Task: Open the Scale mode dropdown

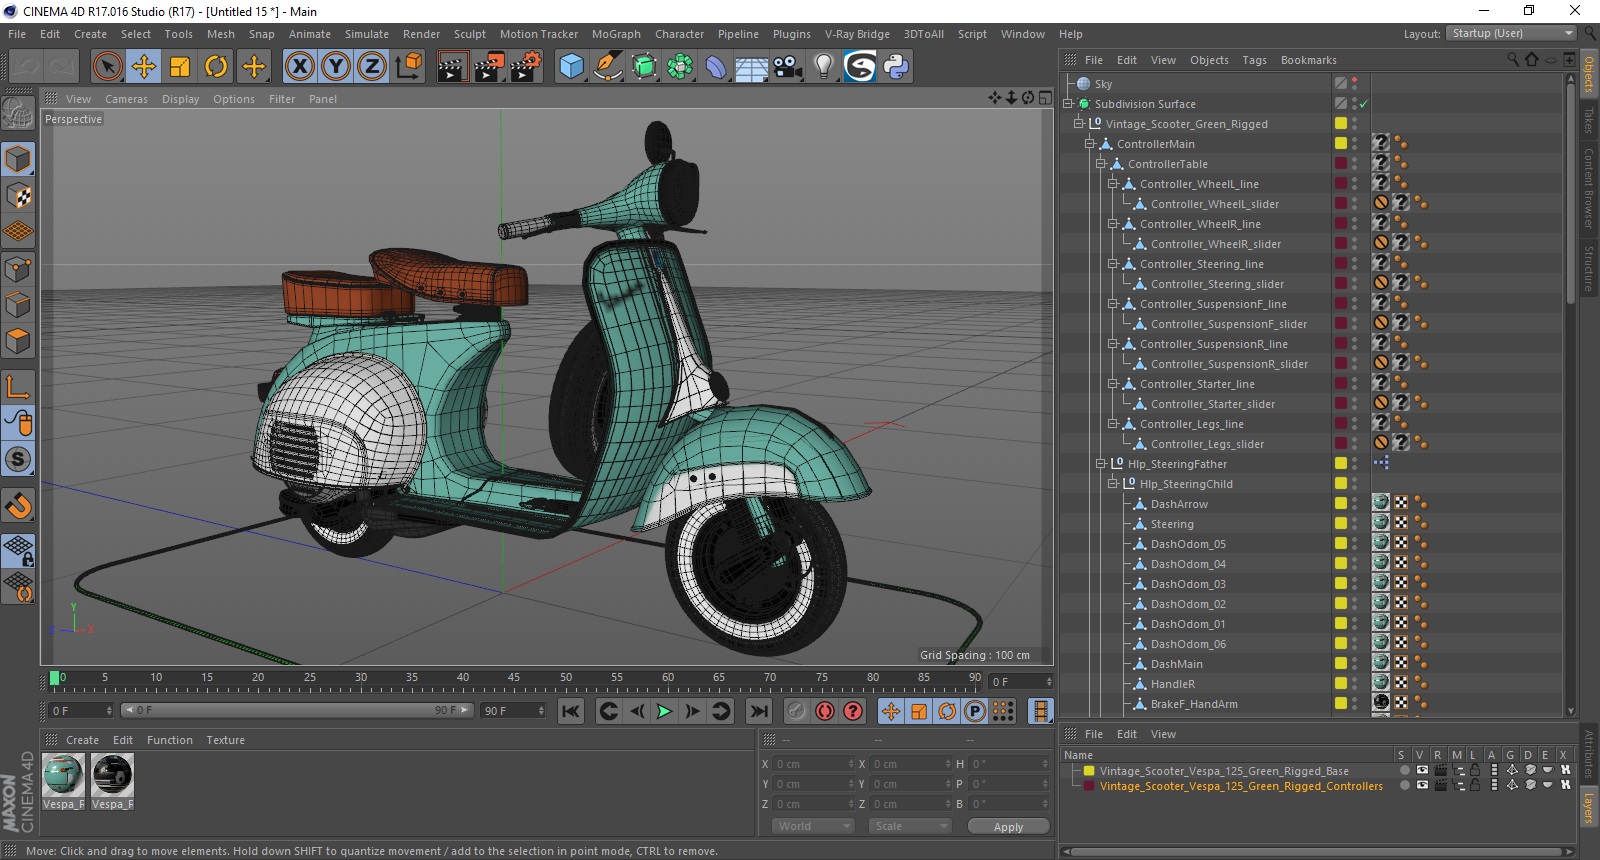Action: tap(910, 826)
